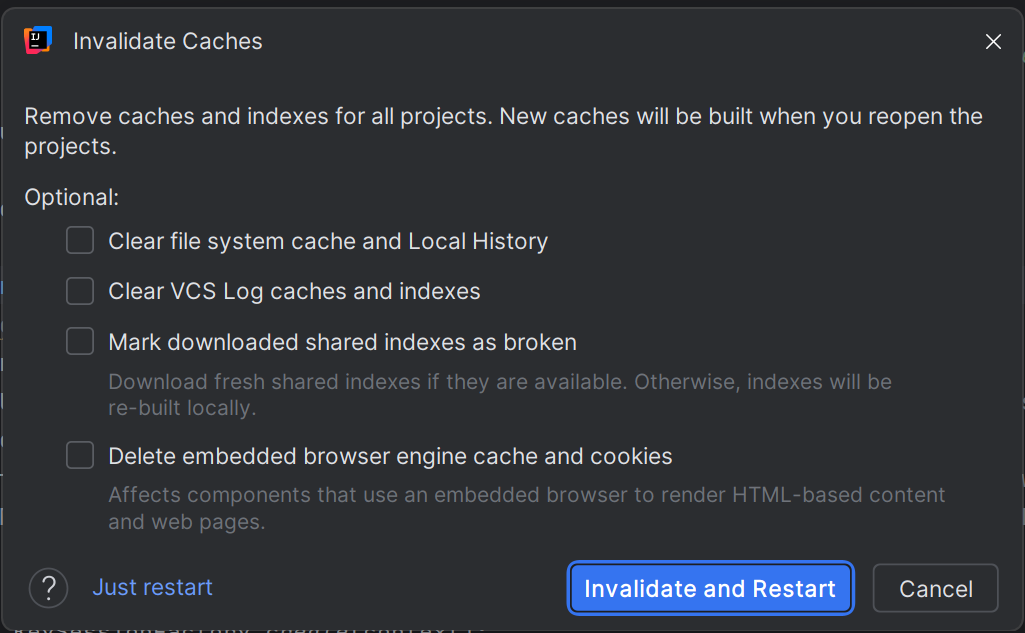Click the empty title bar area before X
Screen dimensions: 1025x633
(620, 42)
